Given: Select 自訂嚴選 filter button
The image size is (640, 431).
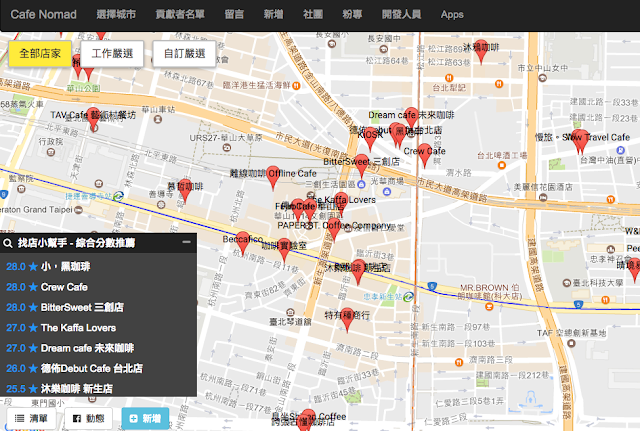Looking at the screenshot, I should coord(184,53).
